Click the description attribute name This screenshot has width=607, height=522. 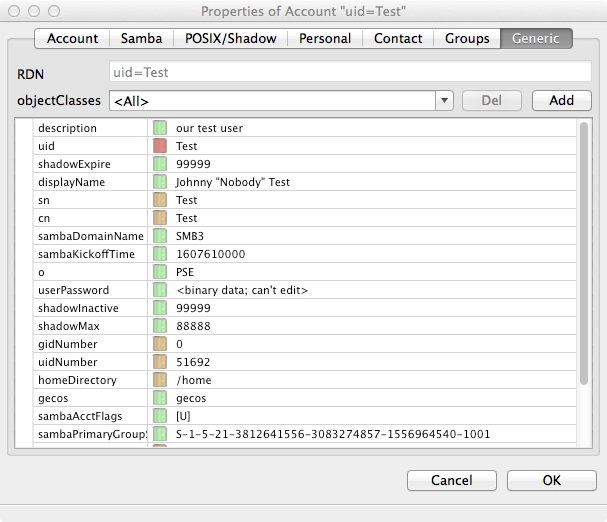tap(67, 128)
